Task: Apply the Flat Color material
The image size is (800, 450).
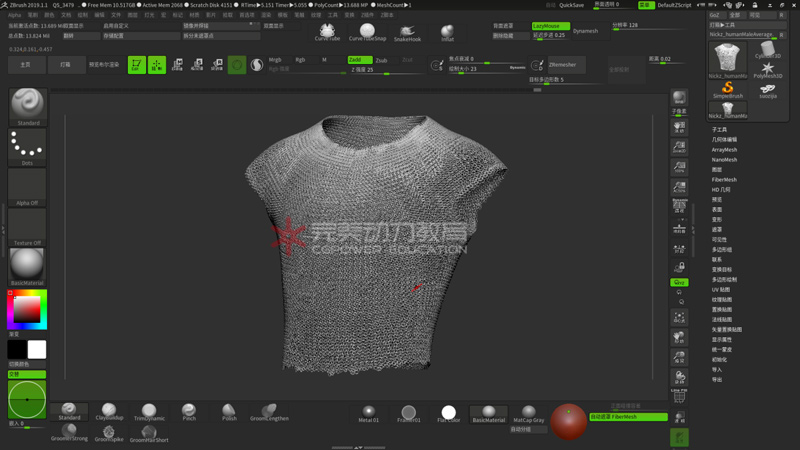Action: [x=448, y=413]
